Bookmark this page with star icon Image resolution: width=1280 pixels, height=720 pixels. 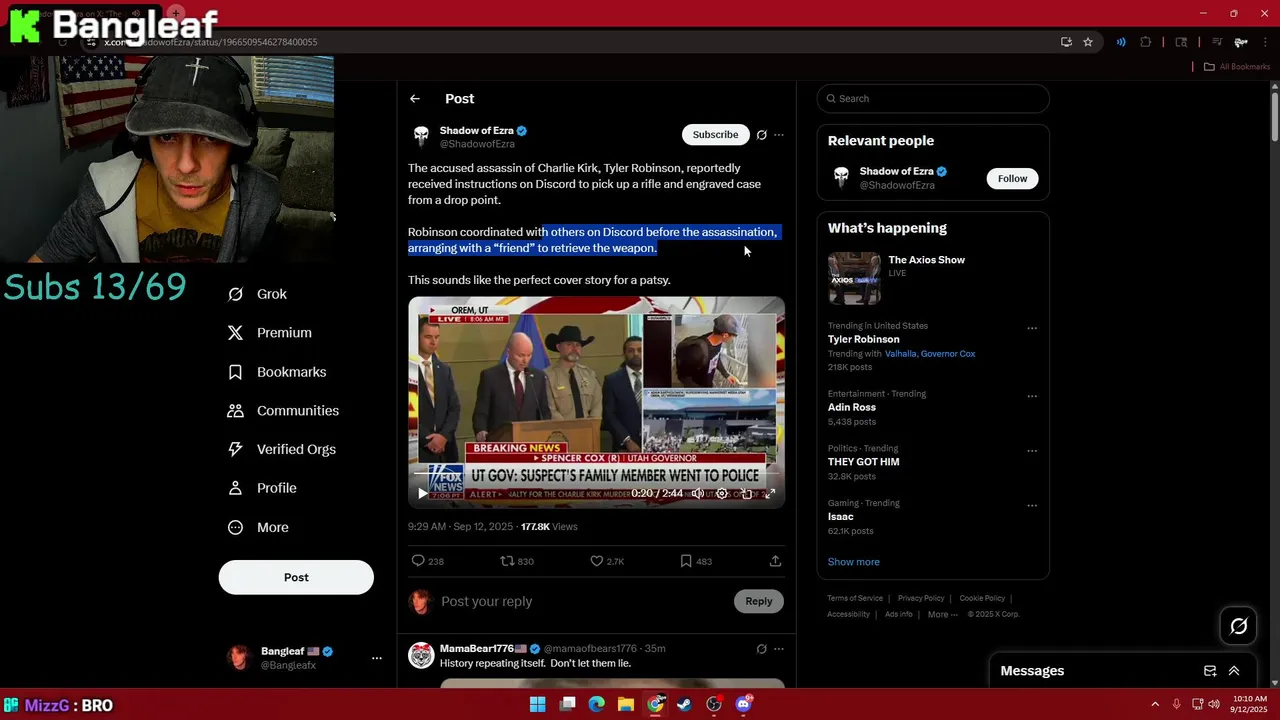pos(1088,42)
